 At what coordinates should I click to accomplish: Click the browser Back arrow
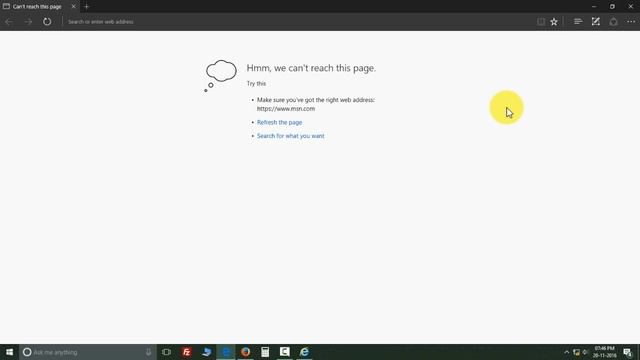9,22
